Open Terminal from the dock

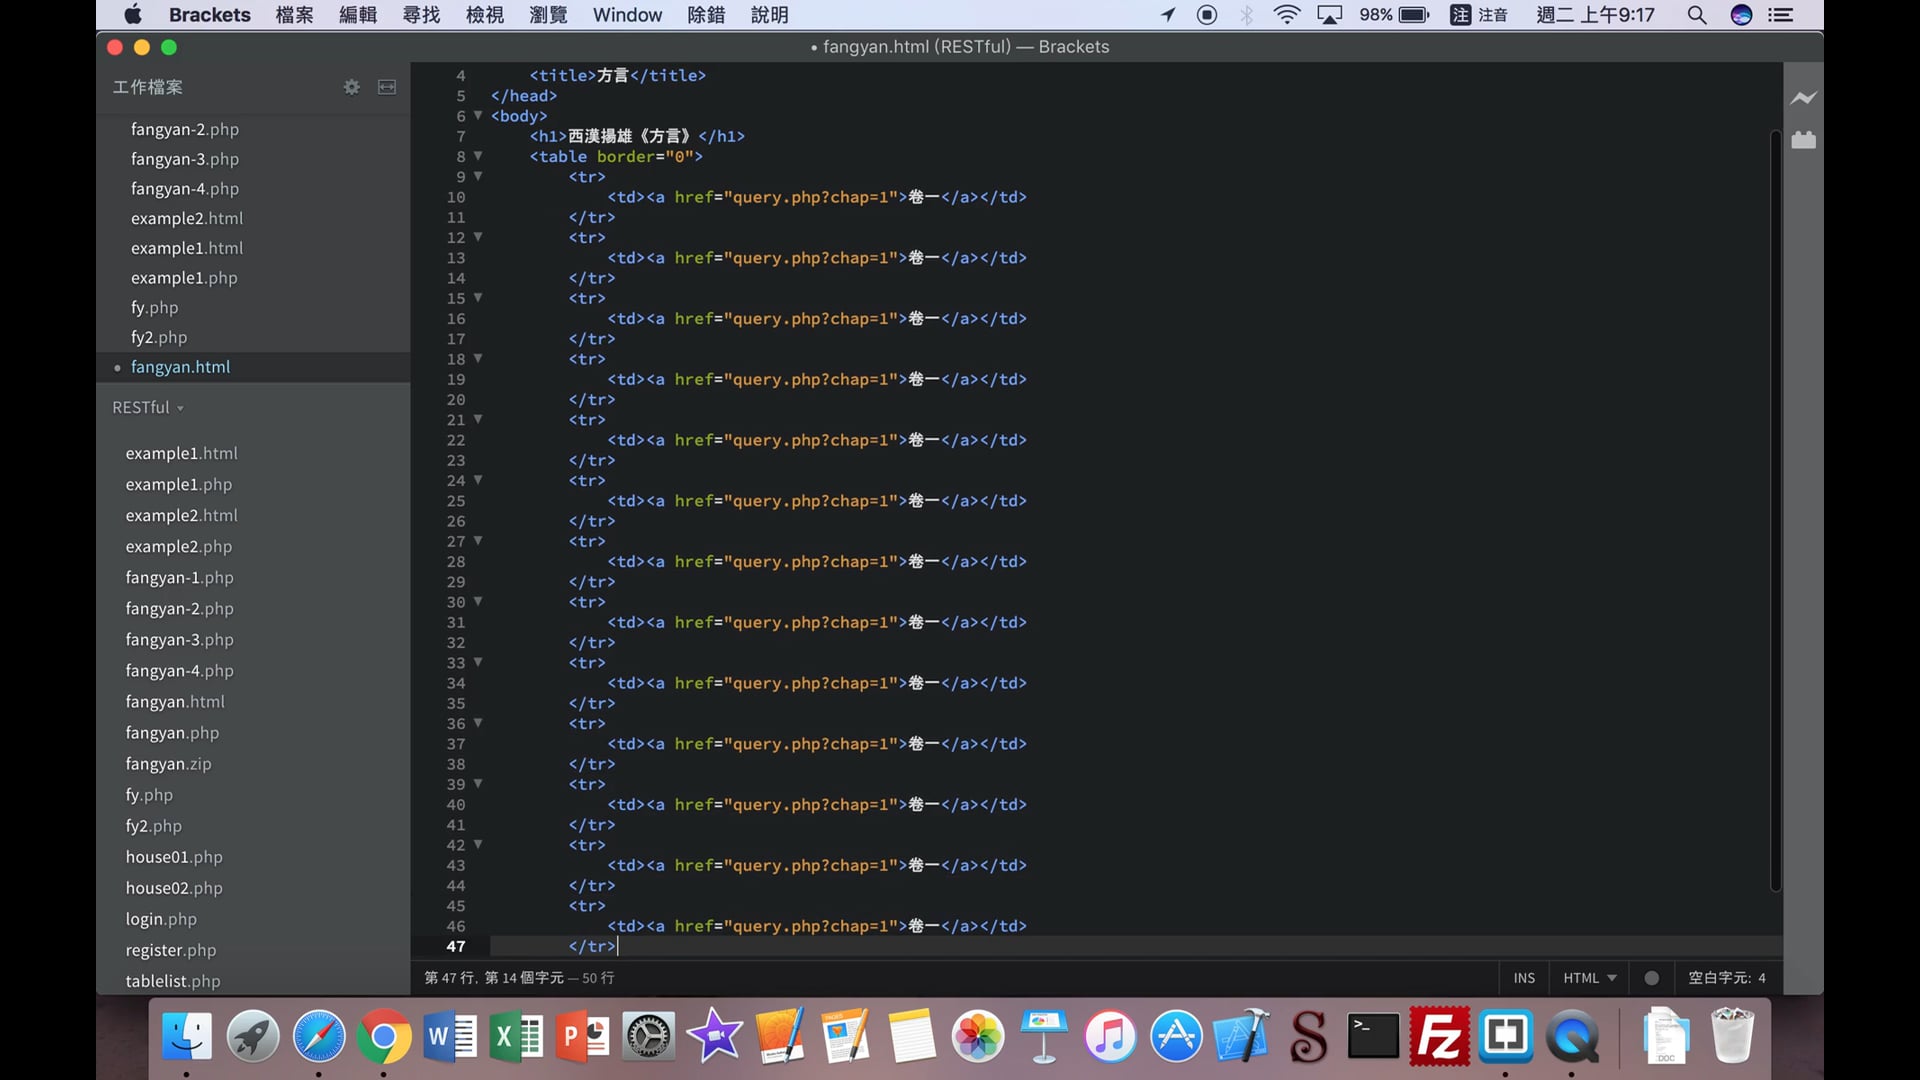[x=1373, y=1036]
